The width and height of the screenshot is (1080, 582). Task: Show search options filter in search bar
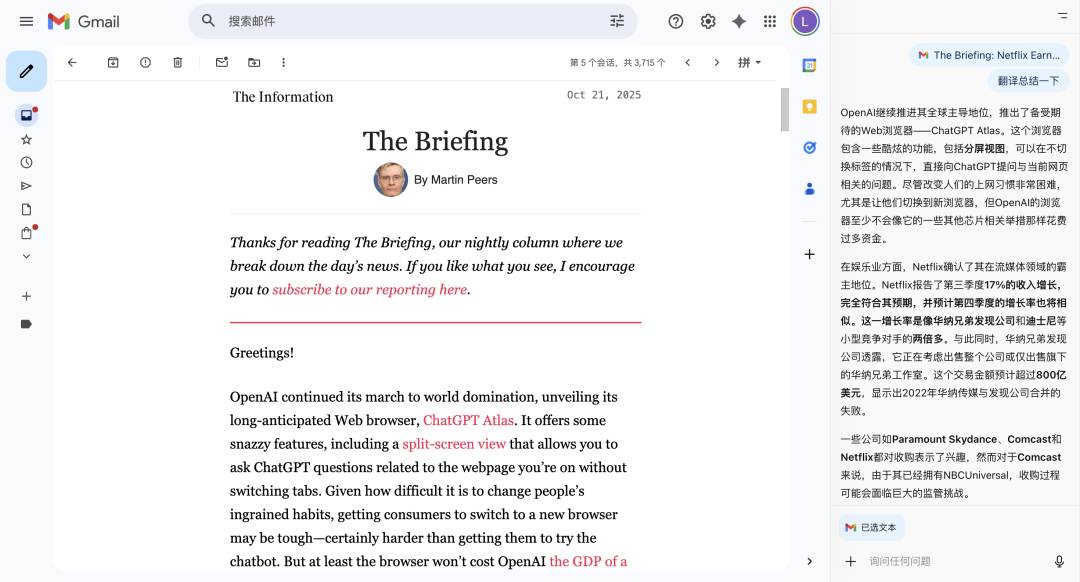(617, 21)
